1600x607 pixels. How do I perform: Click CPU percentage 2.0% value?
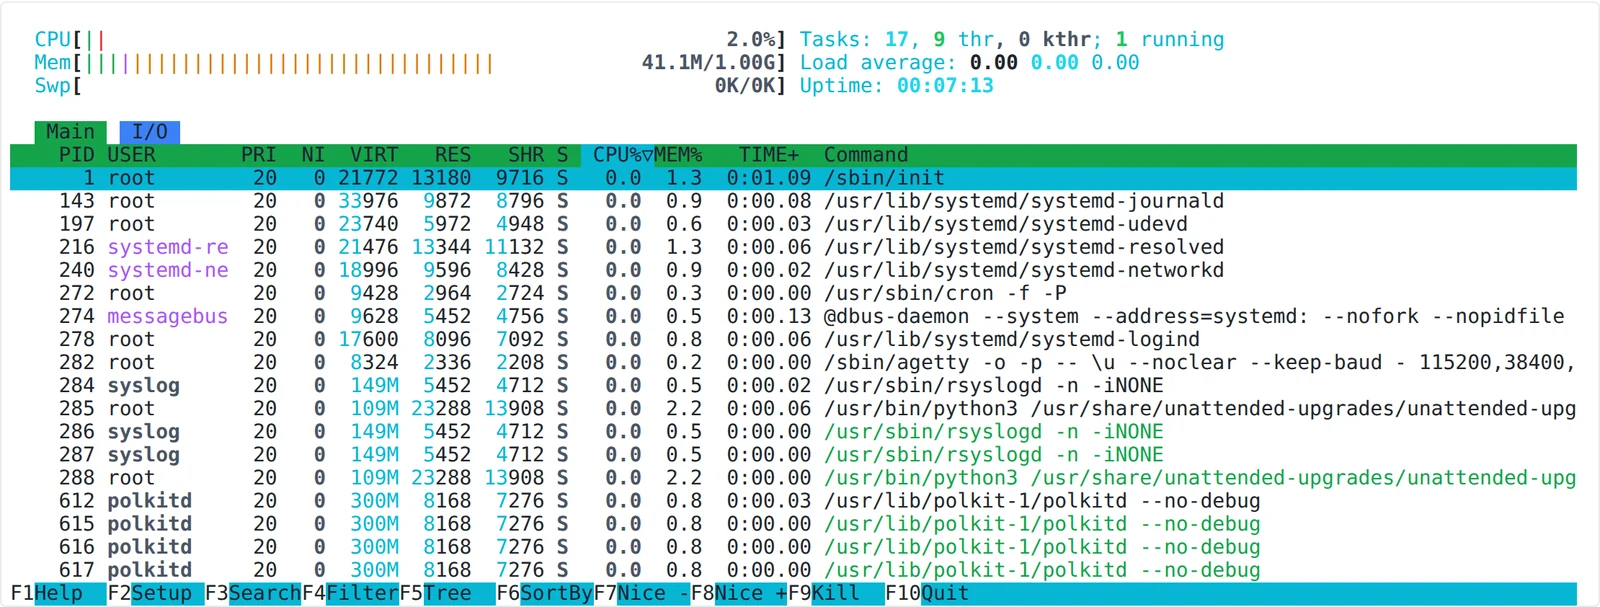point(750,40)
